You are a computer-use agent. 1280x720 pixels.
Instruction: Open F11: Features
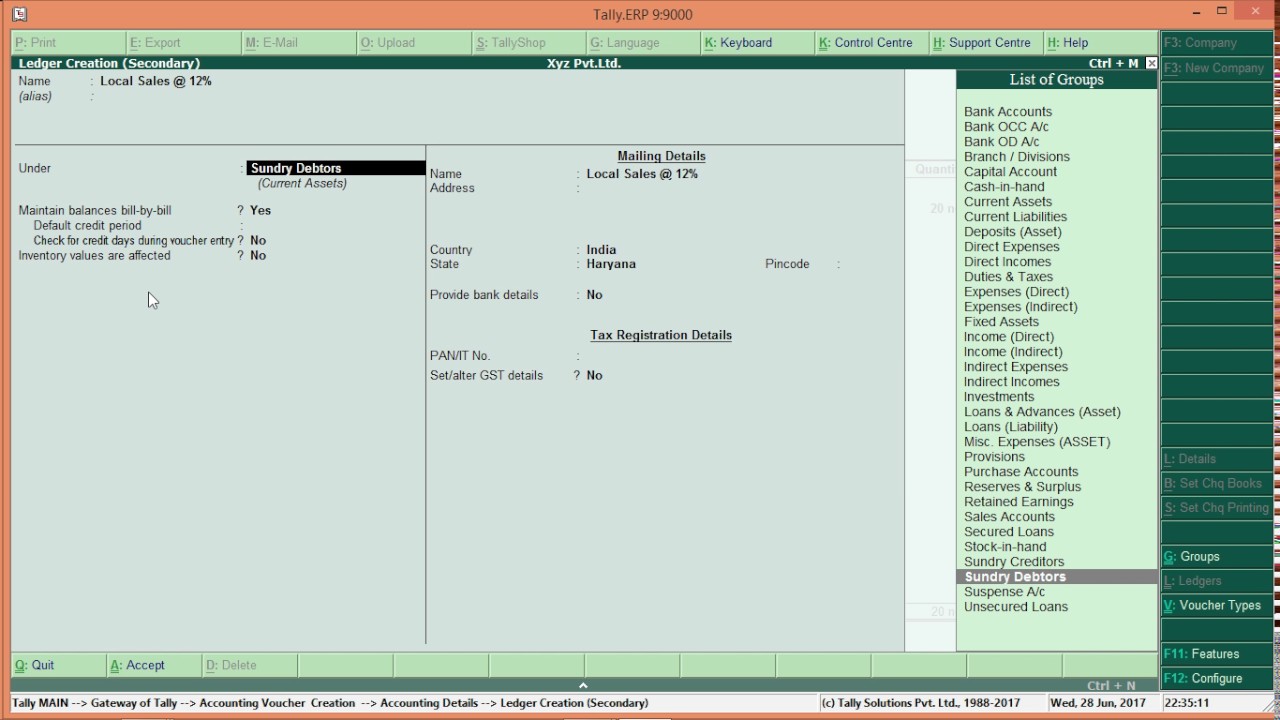tap(1217, 654)
